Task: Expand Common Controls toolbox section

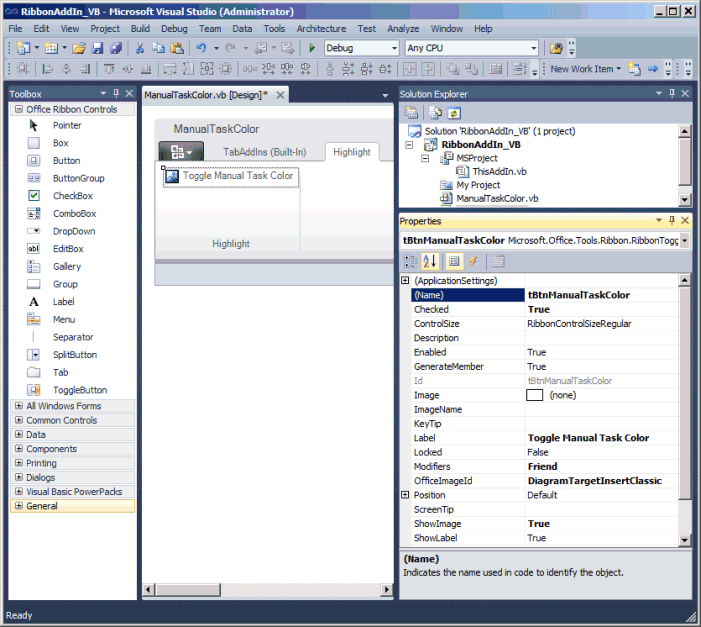Action: coord(19,420)
